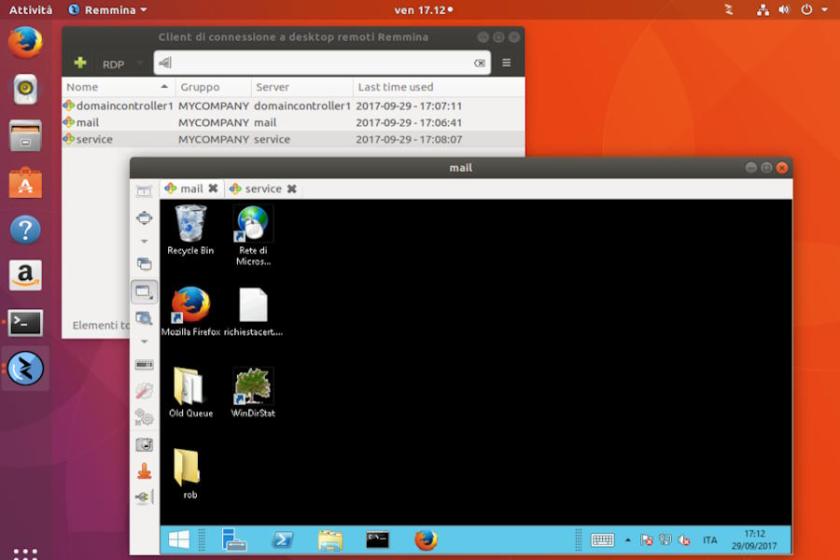This screenshot has width=840, height=560.
Task: Select the domaincontroller1 connection row
Action: pos(293,106)
